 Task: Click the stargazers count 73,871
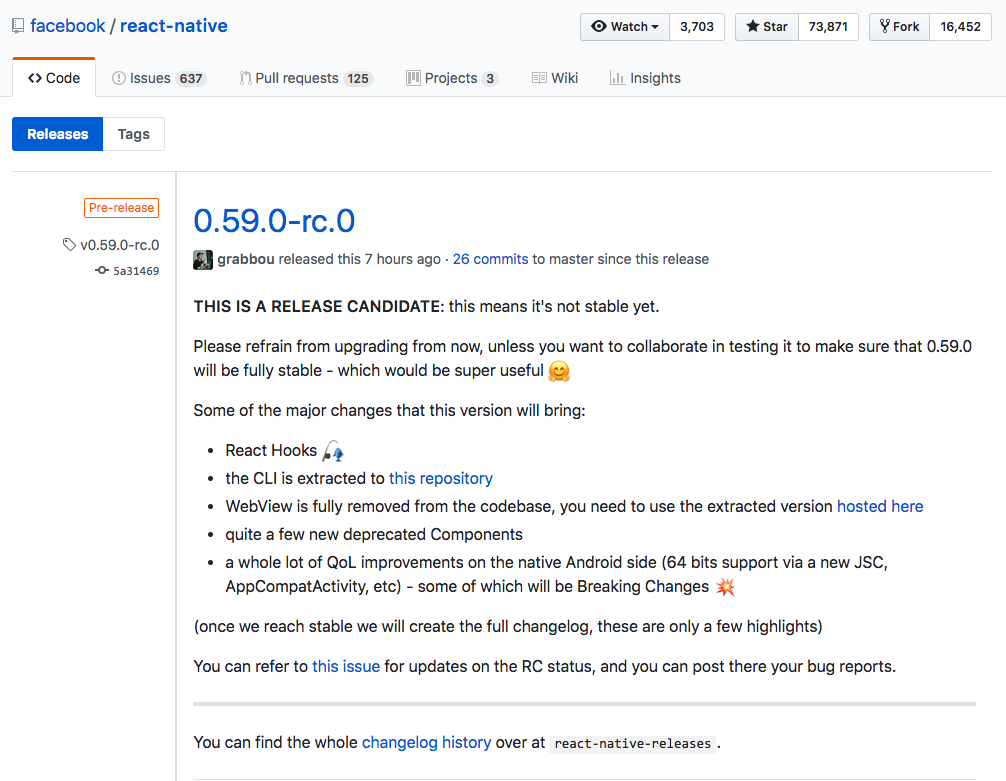828,27
